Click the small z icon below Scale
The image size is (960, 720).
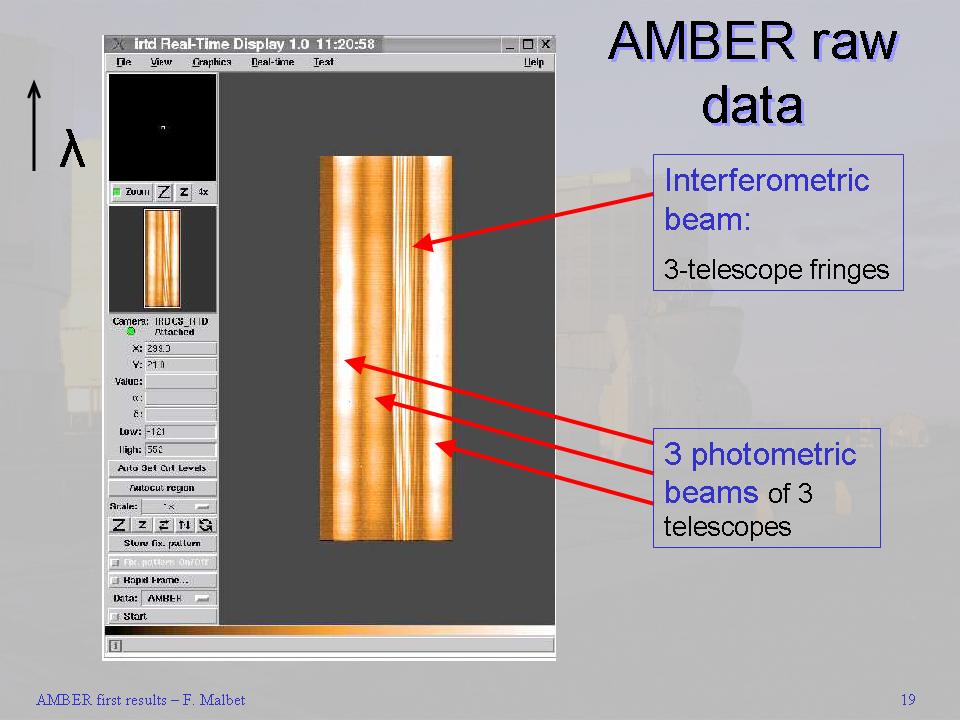pos(141,525)
